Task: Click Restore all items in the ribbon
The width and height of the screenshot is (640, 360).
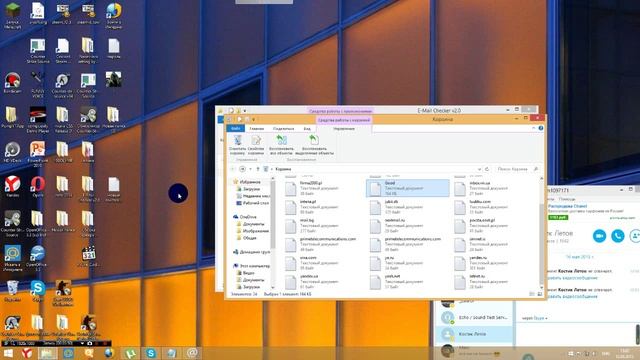Action: (281, 145)
